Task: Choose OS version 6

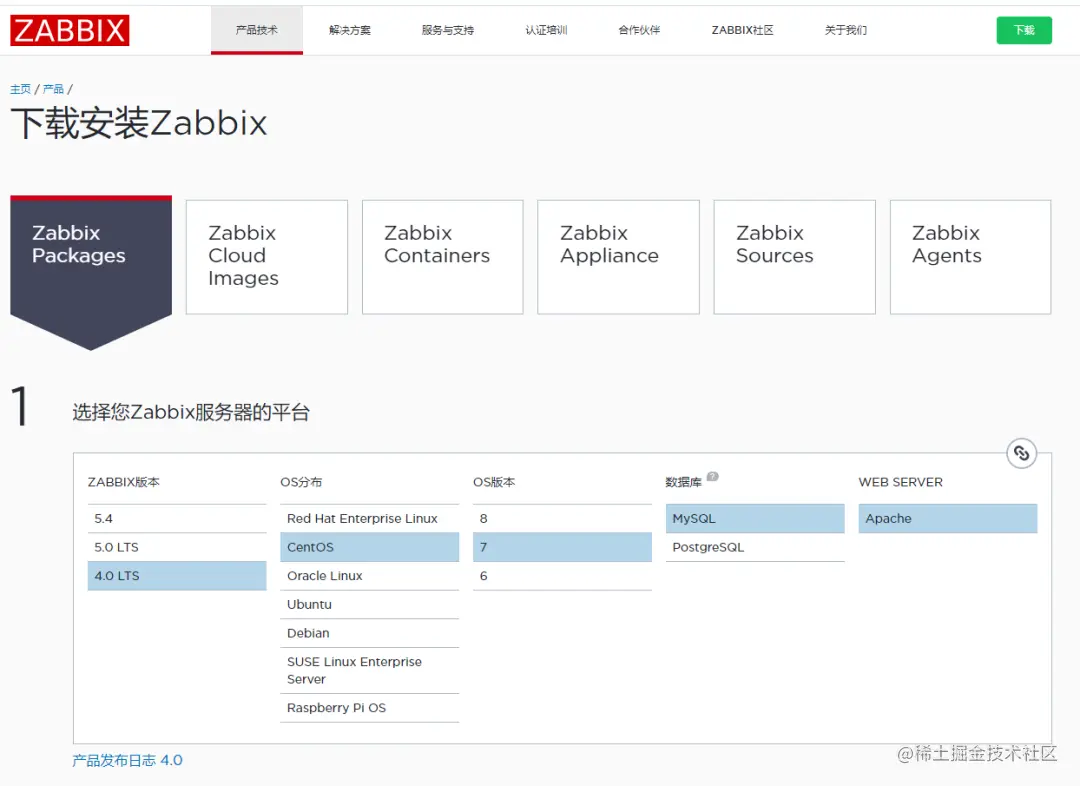Action: (x=562, y=576)
